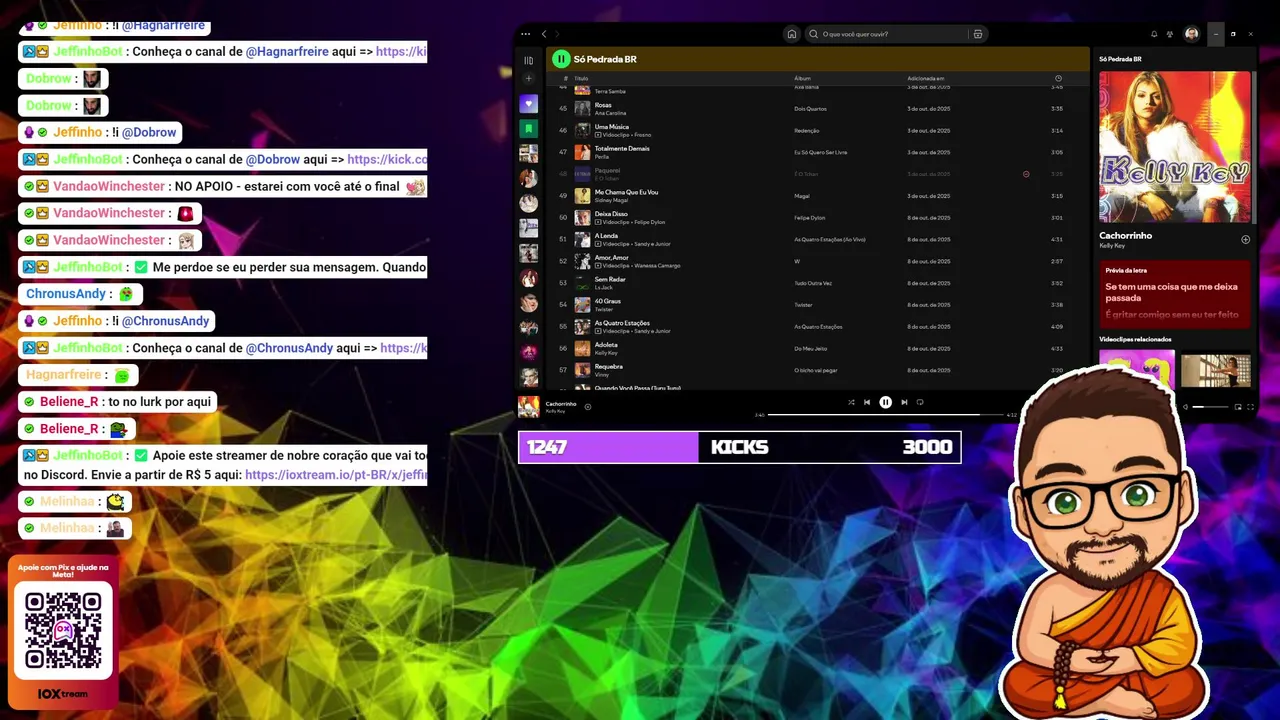Viewport: 1280px width, 720px height.
Task: Open artist link Sidney Magal
Action: (611, 200)
